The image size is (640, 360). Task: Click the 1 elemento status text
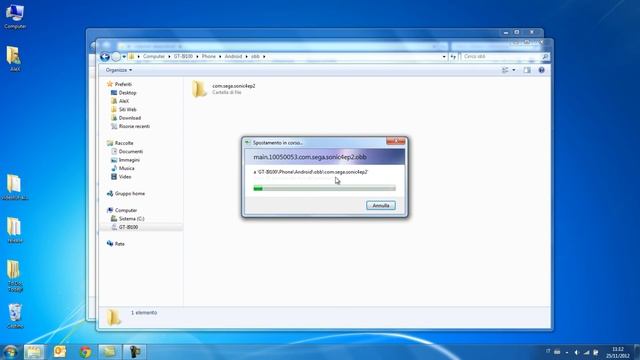(144, 312)
